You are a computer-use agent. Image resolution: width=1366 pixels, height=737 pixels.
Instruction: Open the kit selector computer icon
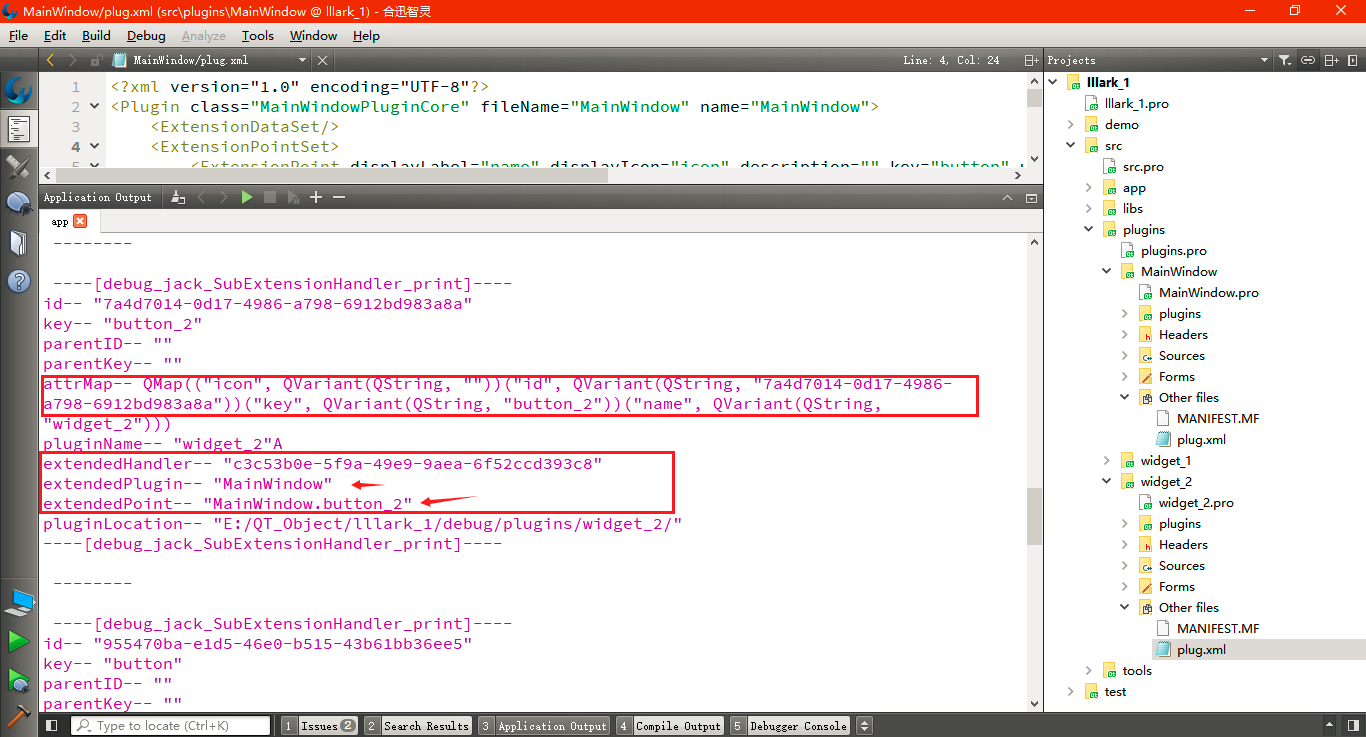point(20,600)
